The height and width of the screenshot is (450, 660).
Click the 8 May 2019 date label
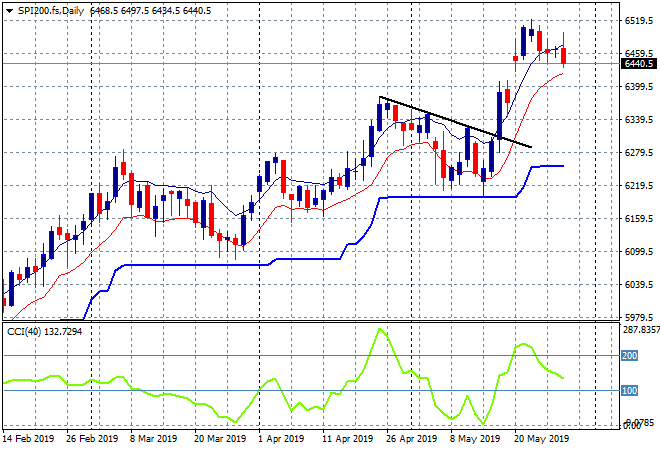coord(475,439)
